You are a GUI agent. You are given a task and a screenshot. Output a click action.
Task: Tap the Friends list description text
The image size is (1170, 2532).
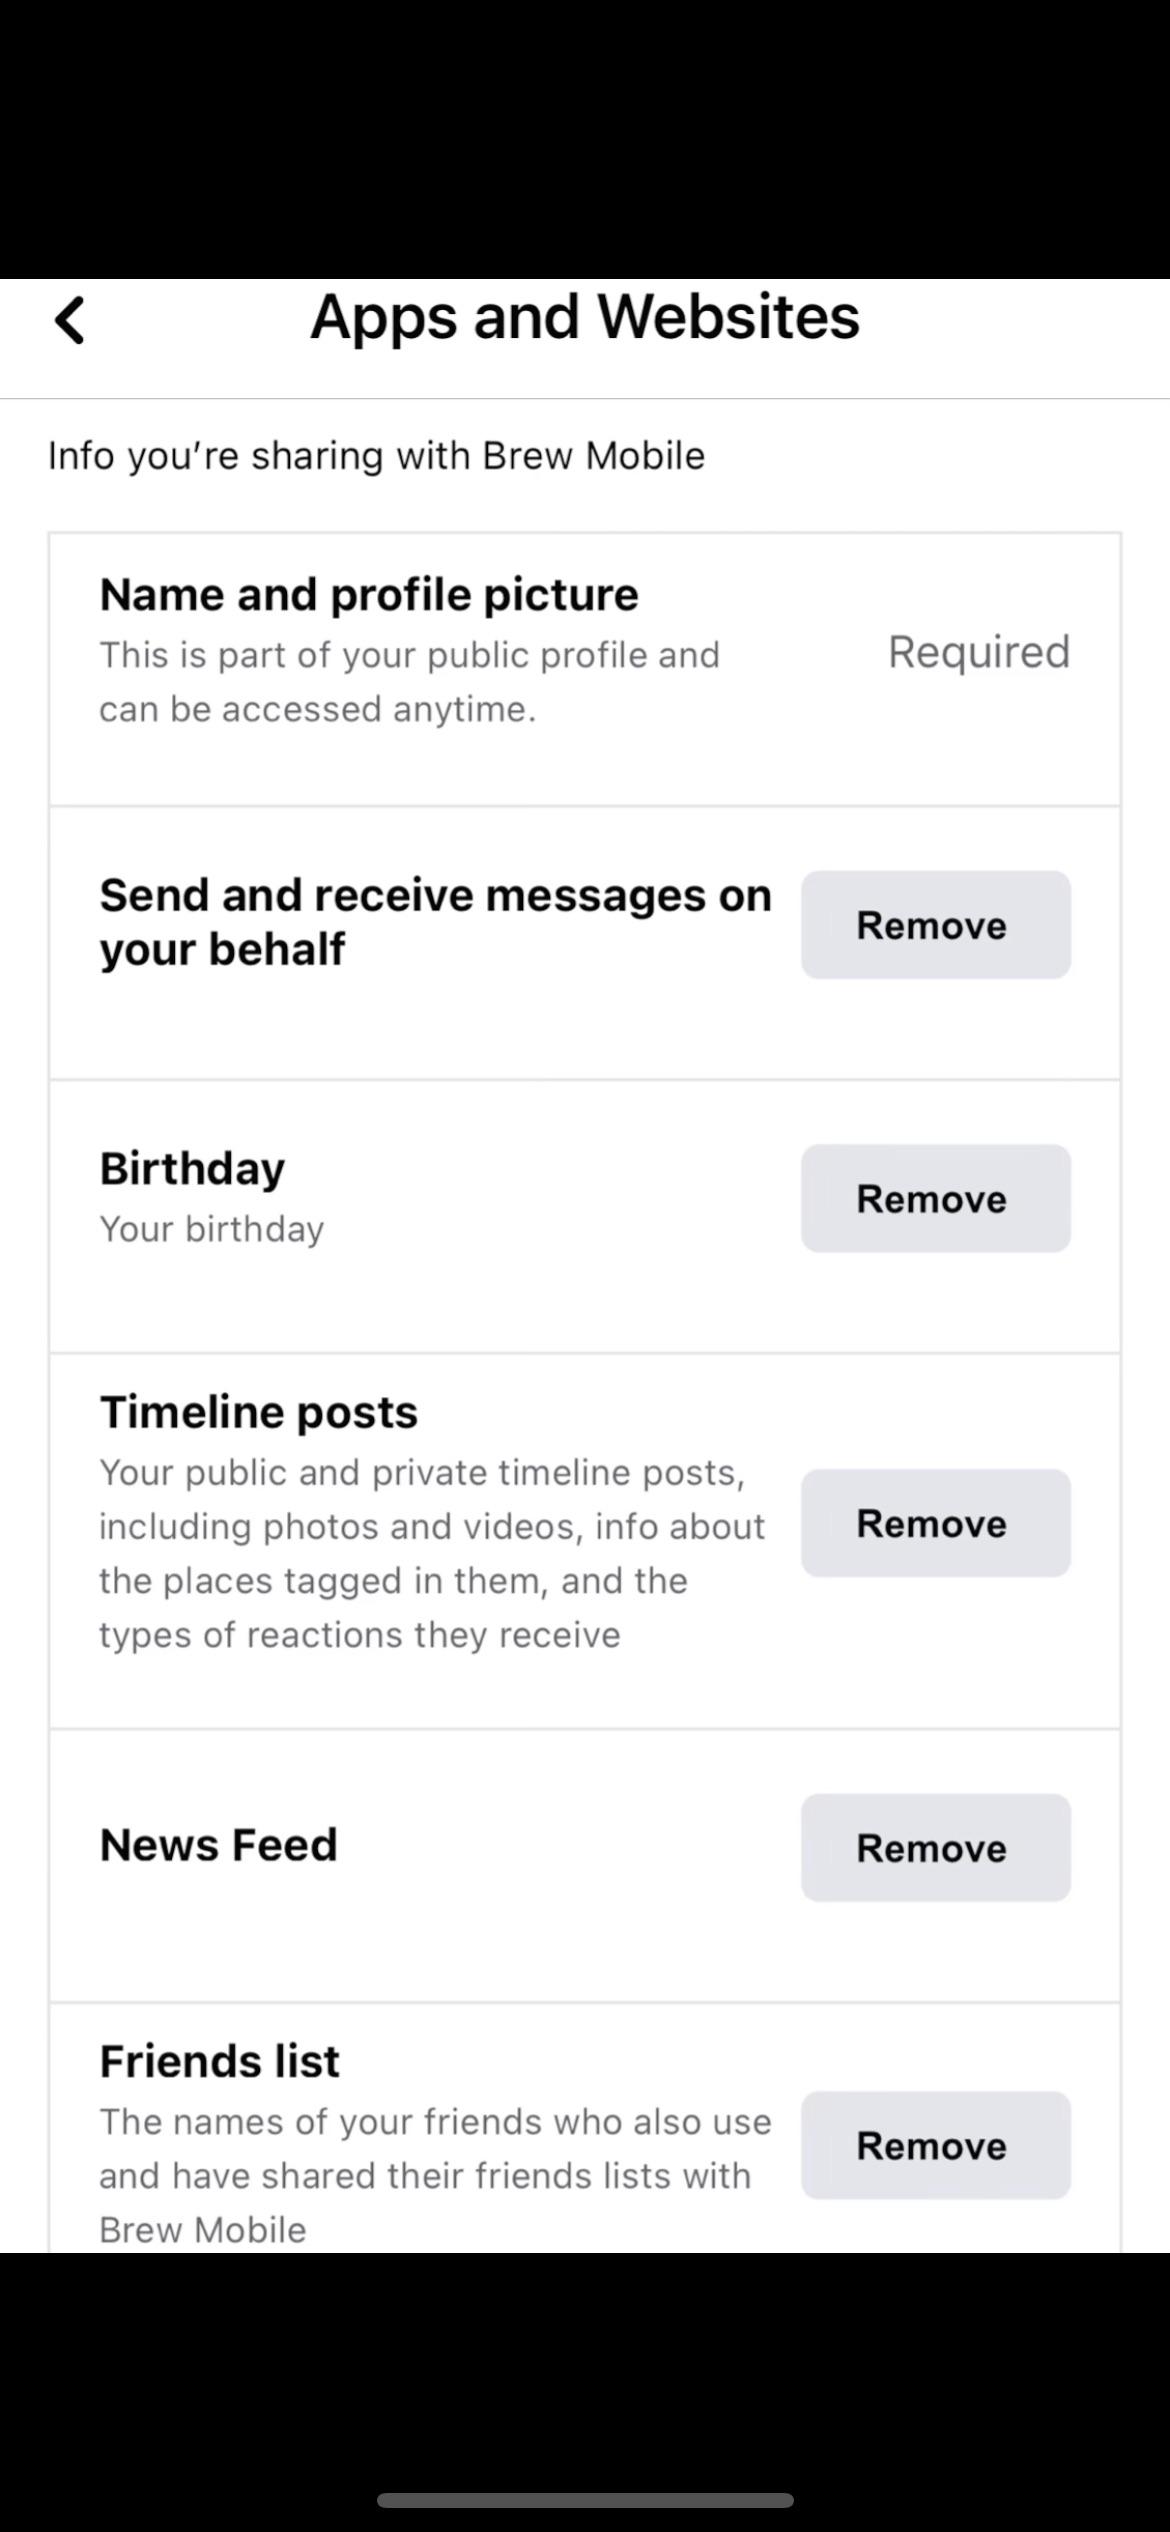434,2175
